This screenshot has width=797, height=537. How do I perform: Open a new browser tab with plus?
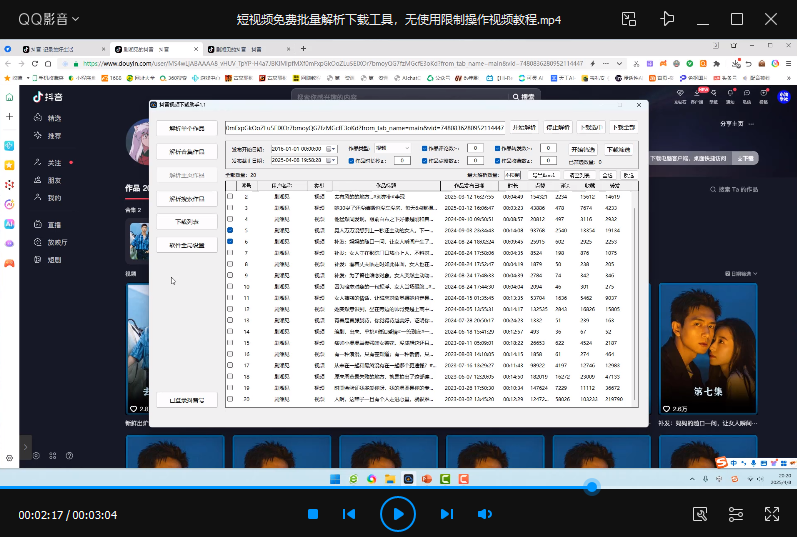pyautogui.click(x=303, y=49)
